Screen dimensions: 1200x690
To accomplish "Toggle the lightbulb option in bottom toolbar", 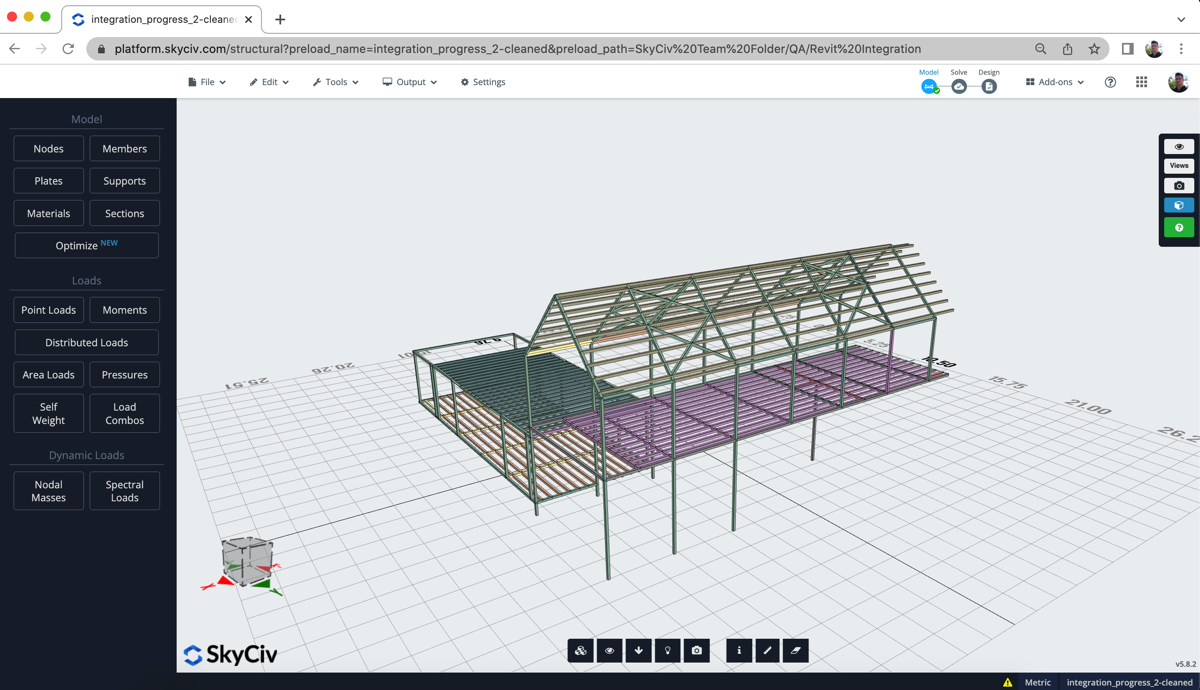I will click(668, 651).
